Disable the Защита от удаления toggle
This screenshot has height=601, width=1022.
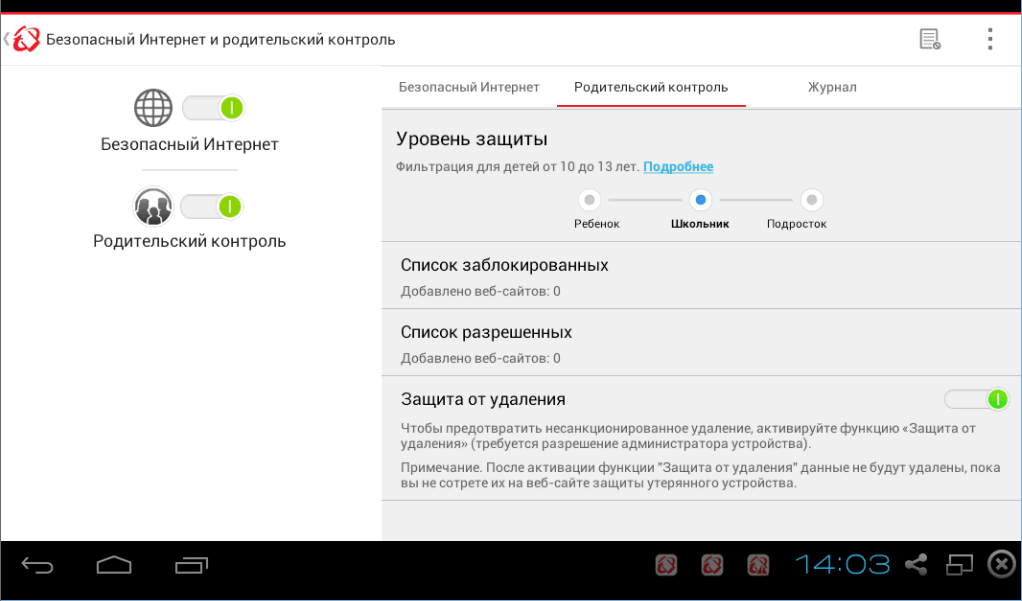point(975,399)
